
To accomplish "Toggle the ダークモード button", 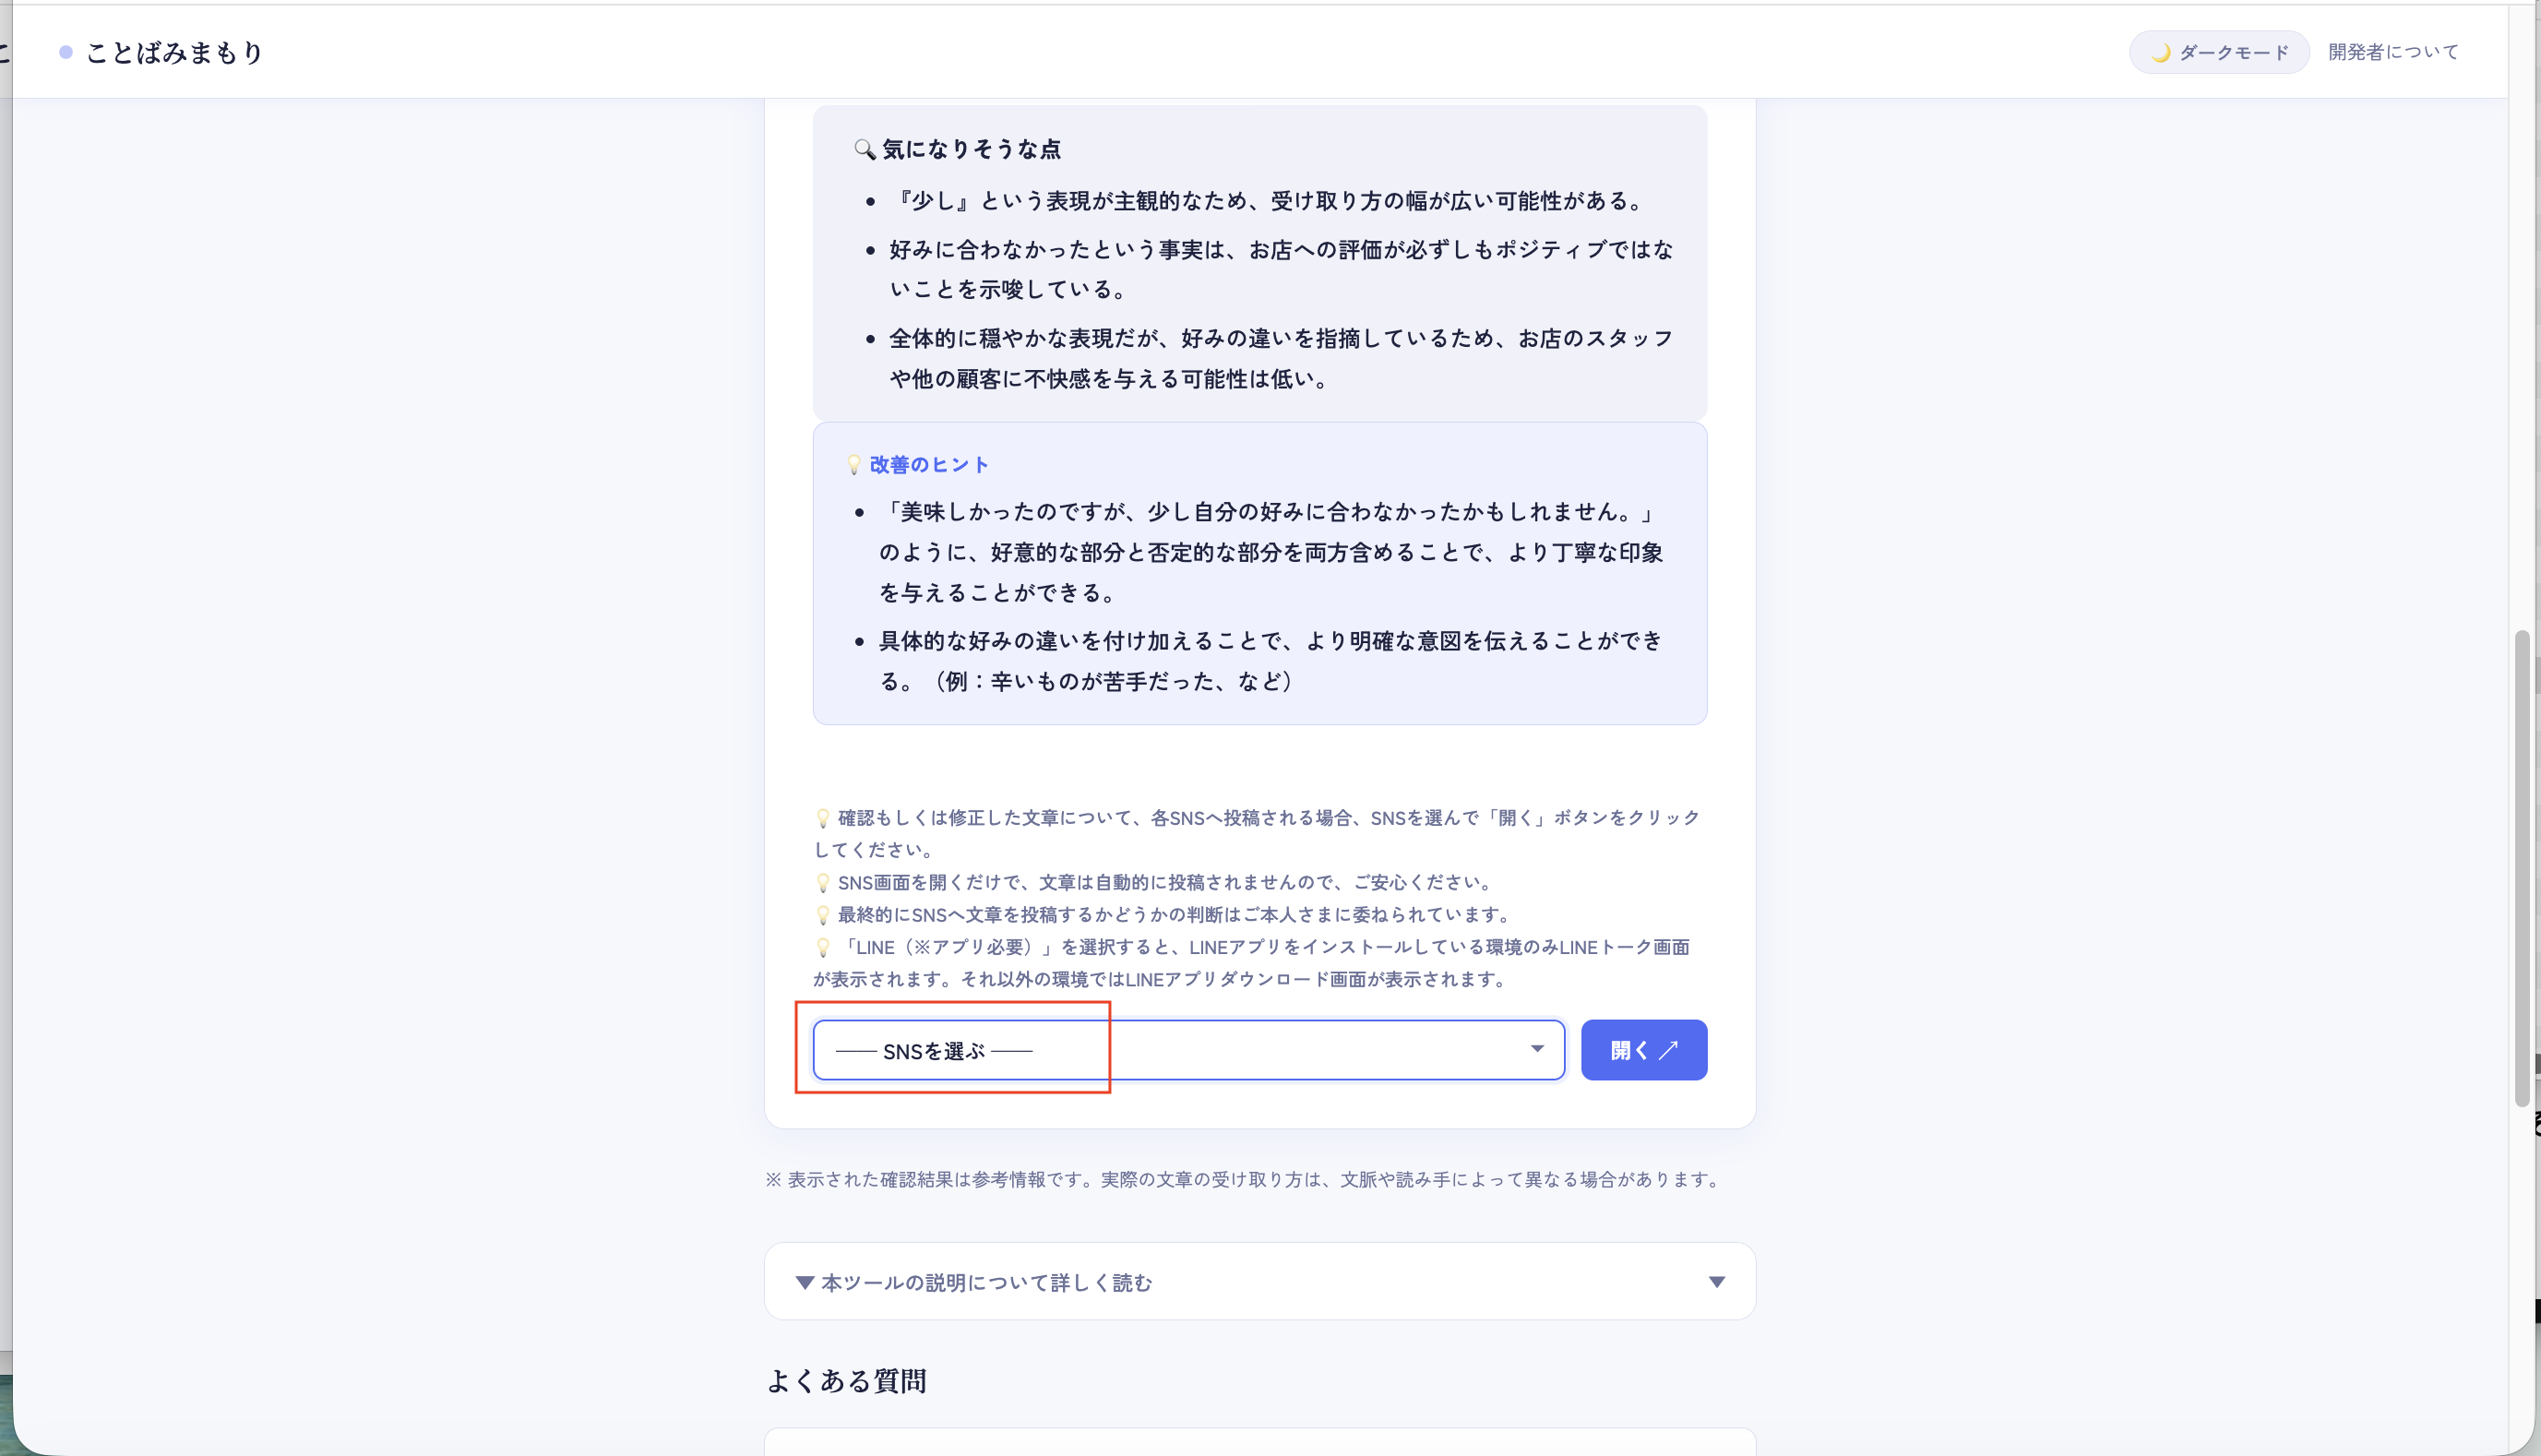I will (2218, 52).
